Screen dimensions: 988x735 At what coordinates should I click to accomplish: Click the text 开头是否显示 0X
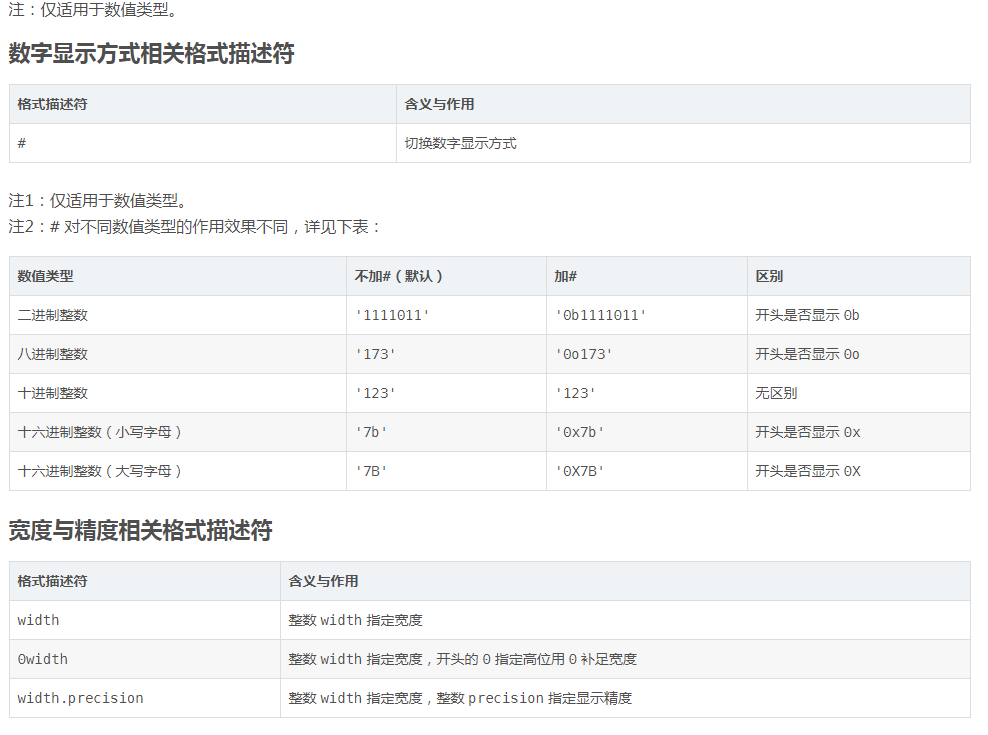[807, 471]
